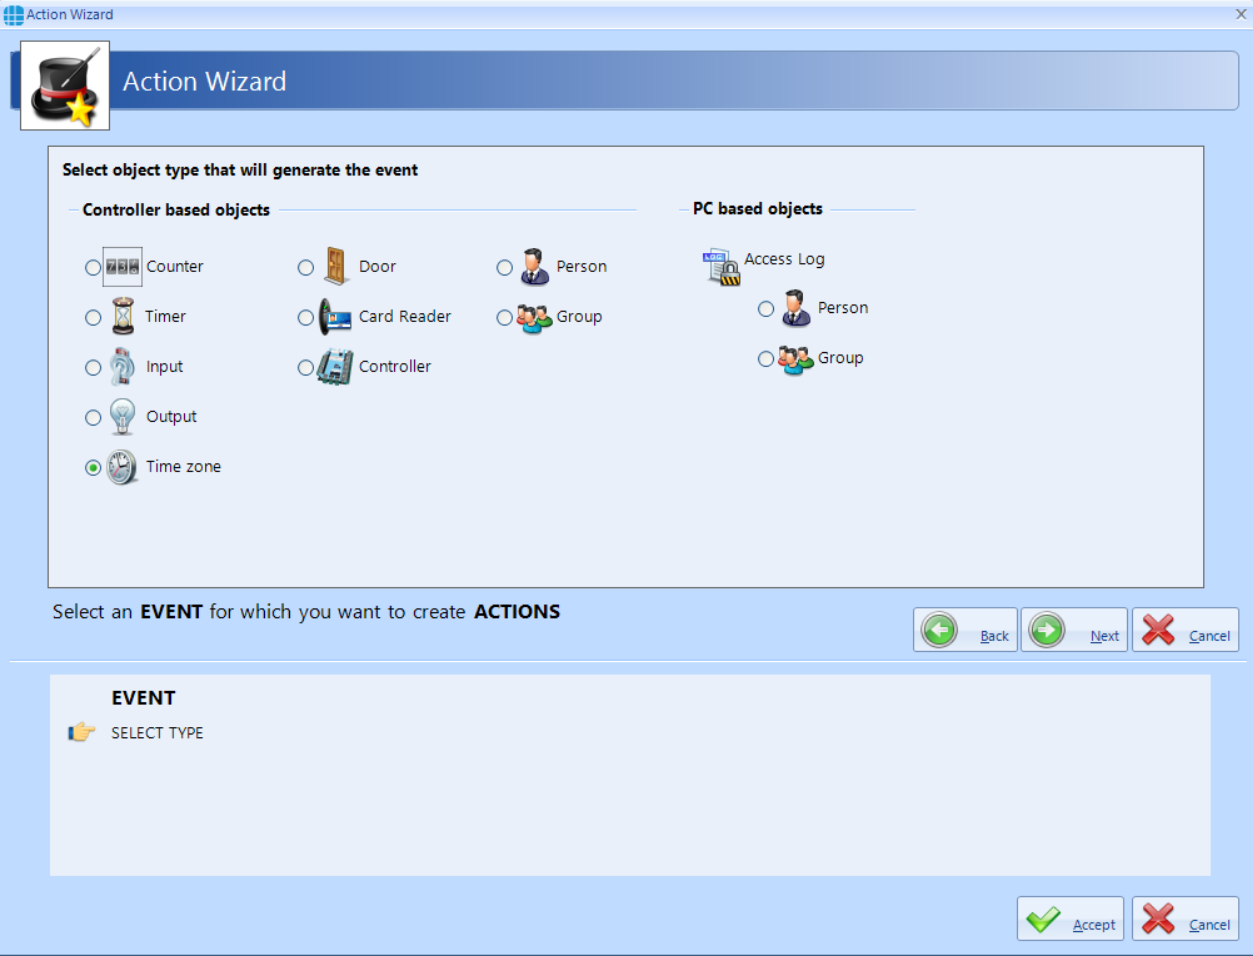
Task: Click the Time zone label
Action: coord(183,466)
